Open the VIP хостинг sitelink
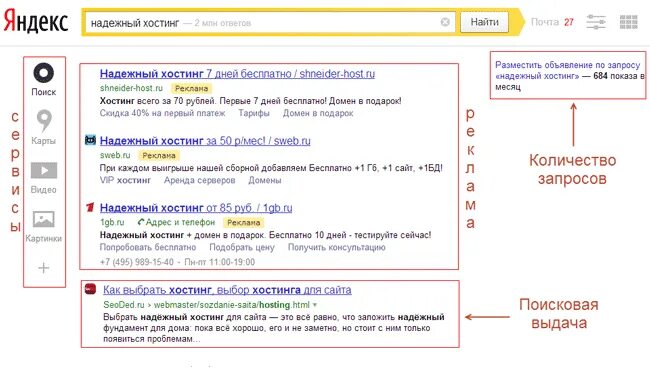 (125, 180)
